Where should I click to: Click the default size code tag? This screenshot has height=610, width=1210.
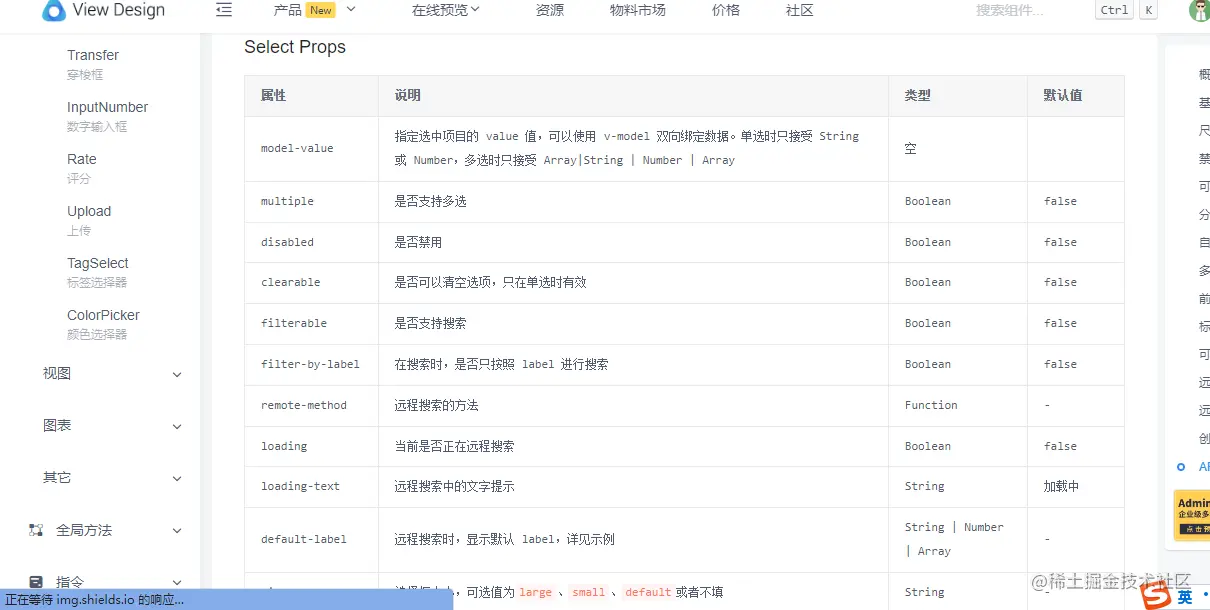click(x=647, y=592)
